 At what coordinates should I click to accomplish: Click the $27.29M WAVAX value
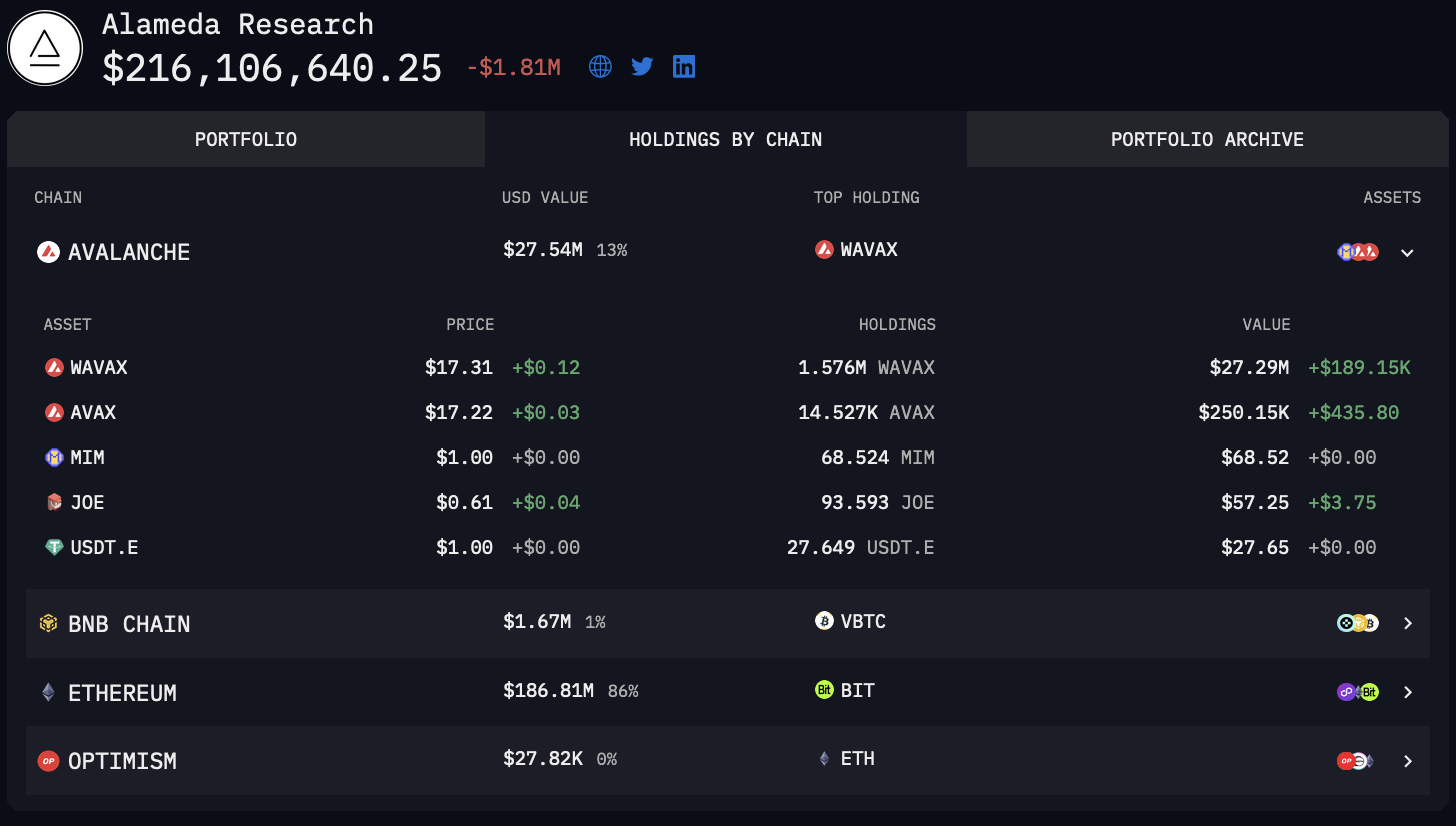tap(1249, 368)
